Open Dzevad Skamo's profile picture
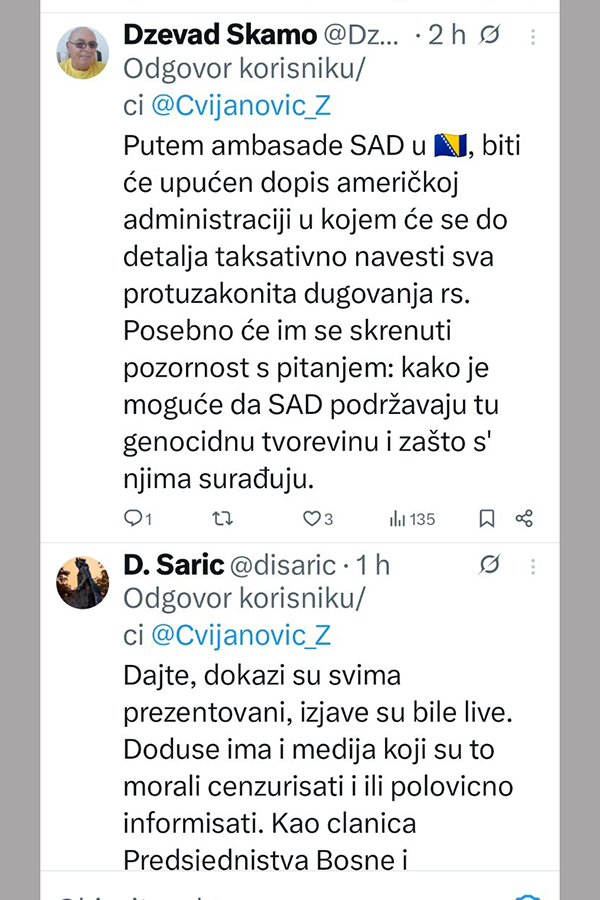600x900 pixels. [x=83, y=52]
